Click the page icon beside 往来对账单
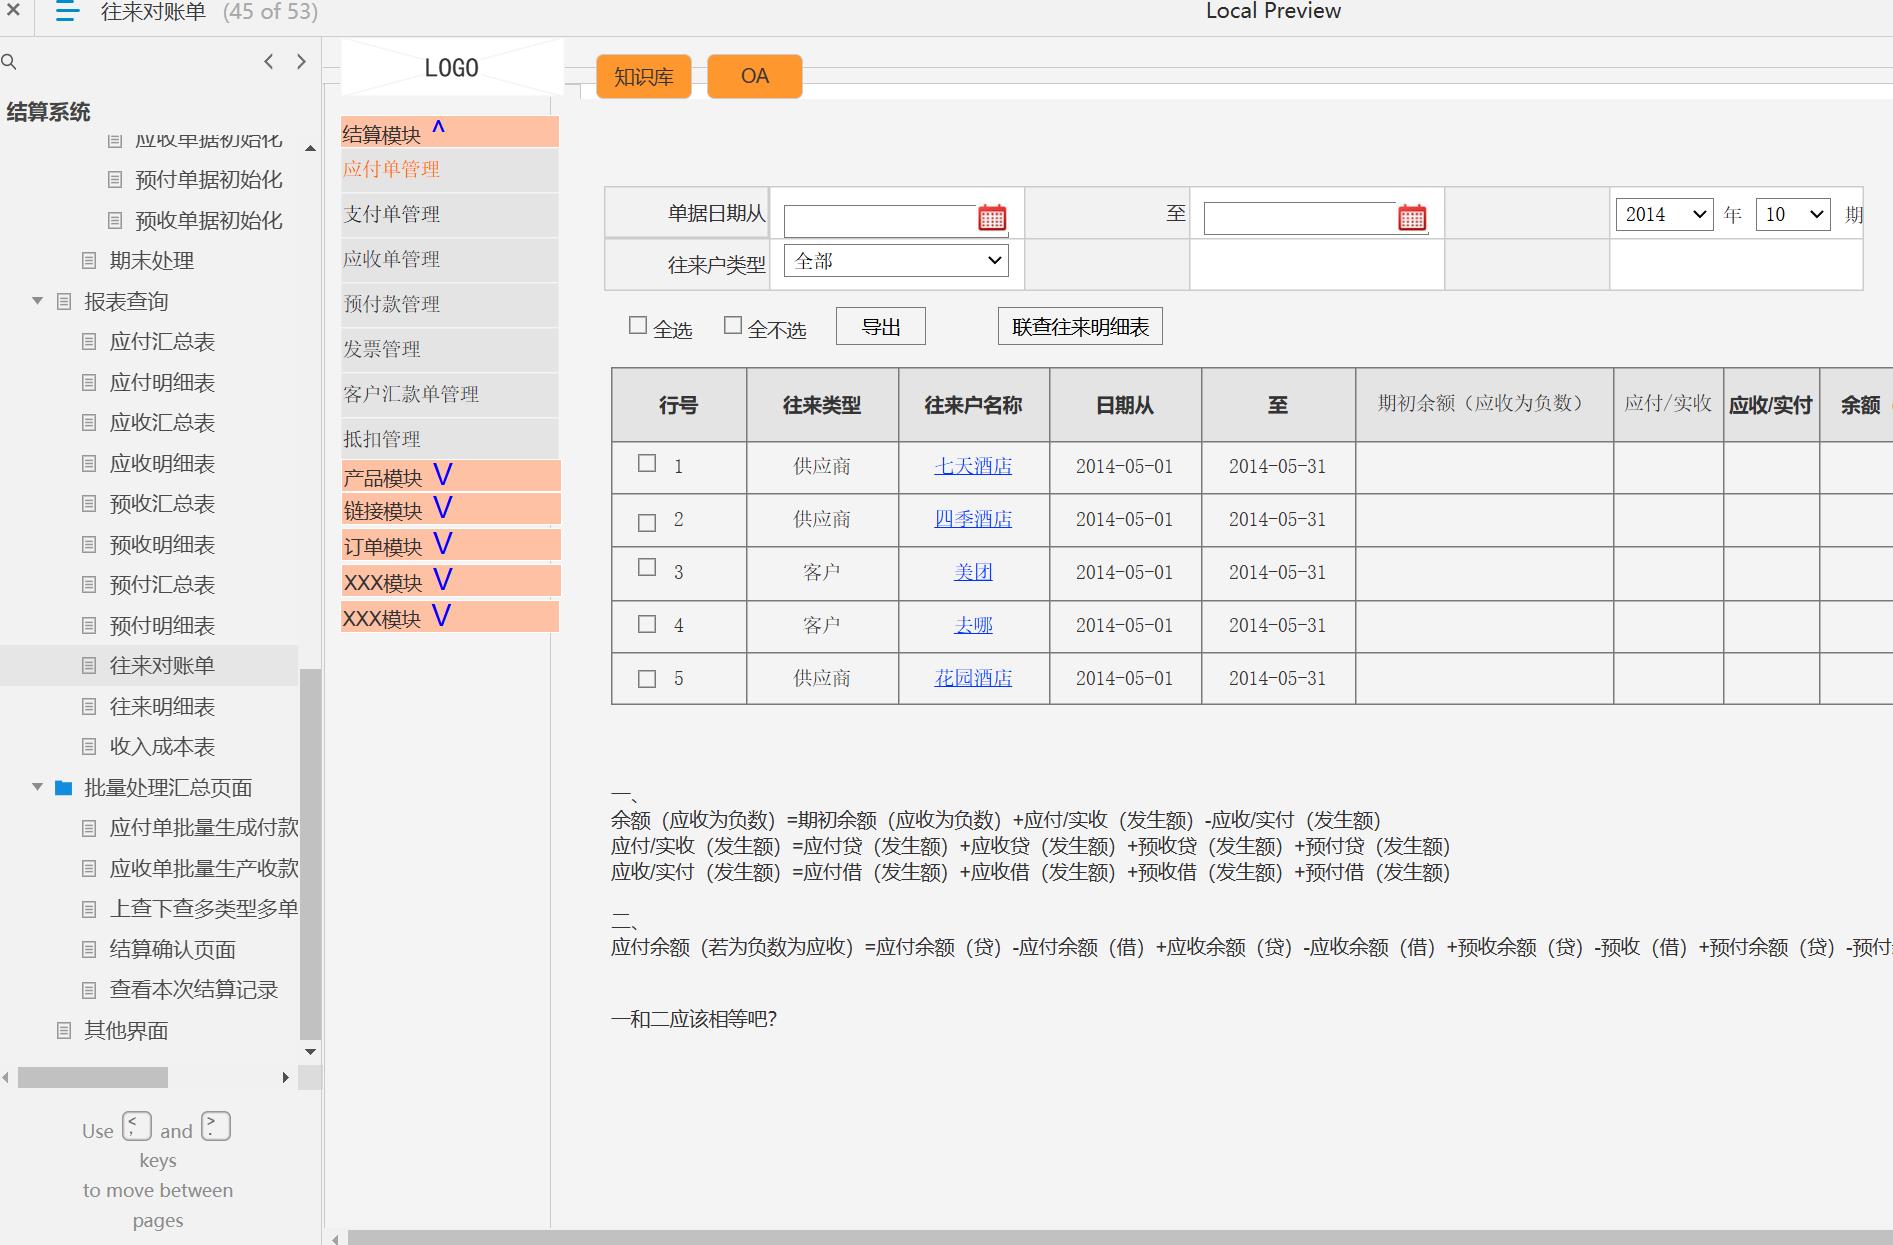 89,666
